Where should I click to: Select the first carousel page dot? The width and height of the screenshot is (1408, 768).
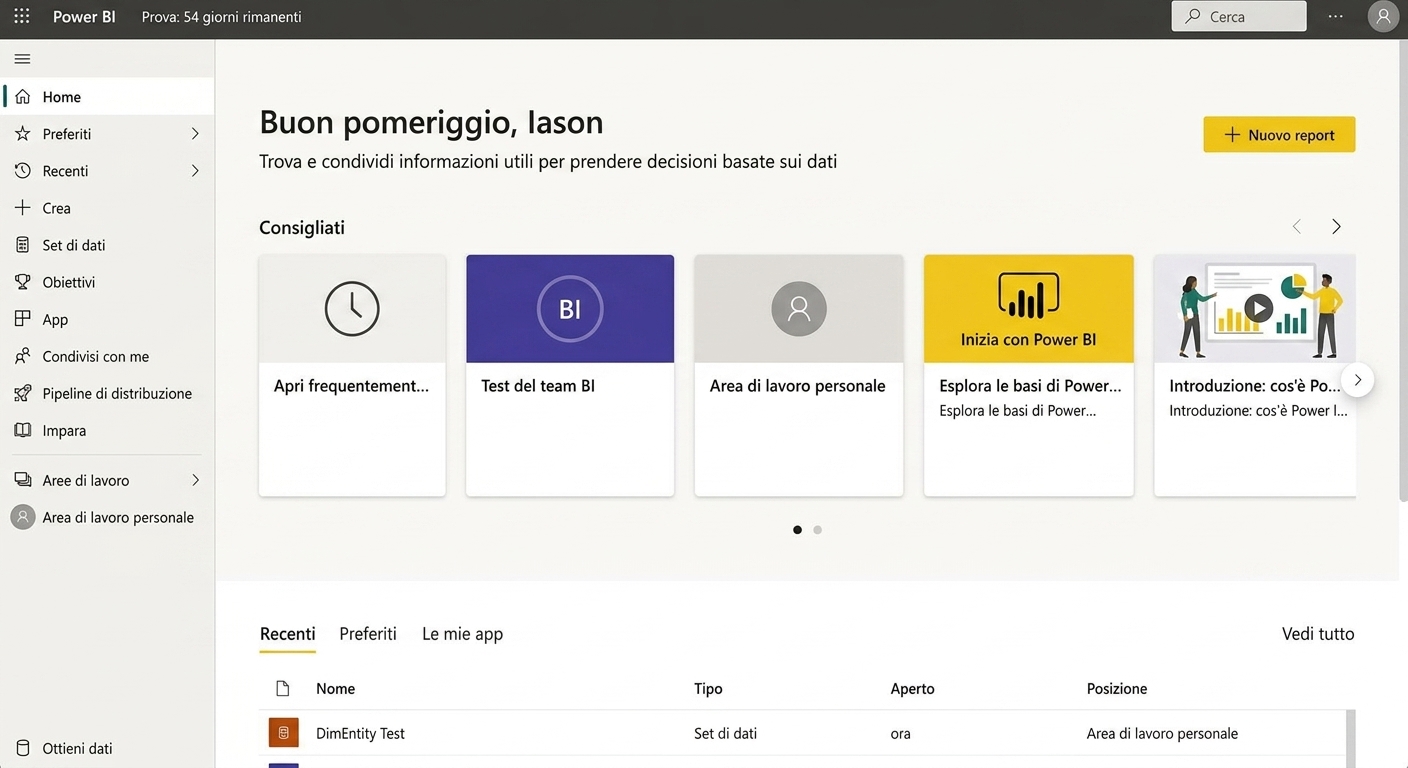click(x=797, y=530)
